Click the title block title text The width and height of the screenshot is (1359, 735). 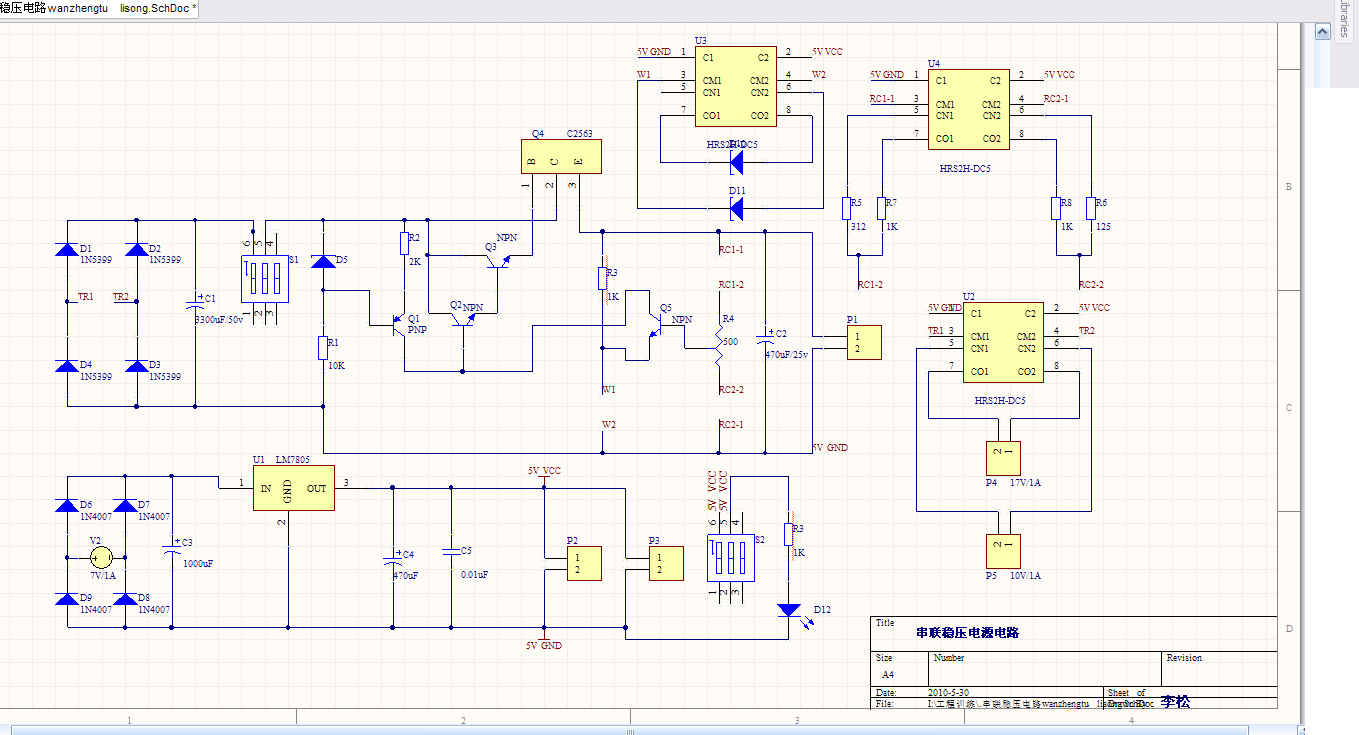point(967,633)
